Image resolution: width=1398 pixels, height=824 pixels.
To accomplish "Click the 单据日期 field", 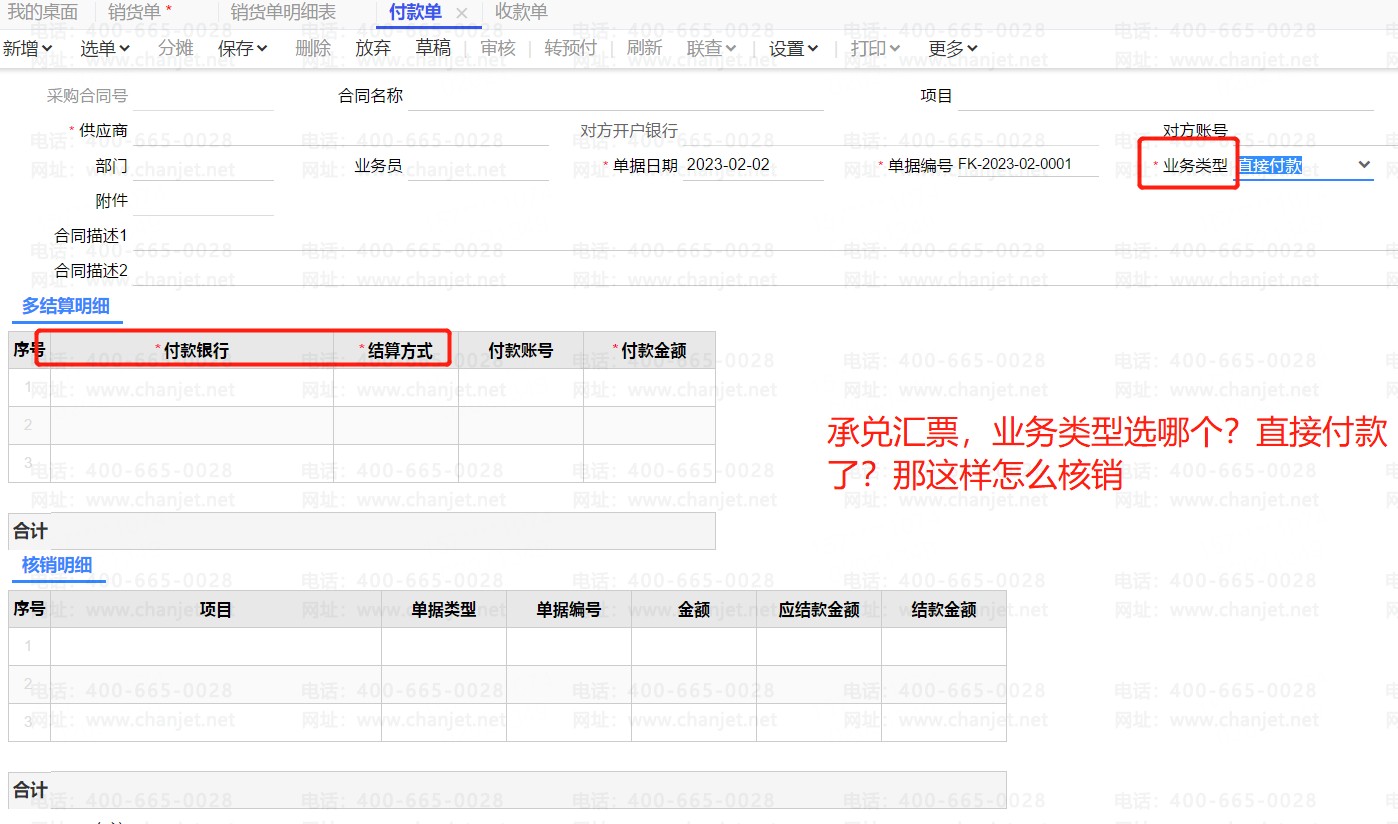I will coord(752,166).
